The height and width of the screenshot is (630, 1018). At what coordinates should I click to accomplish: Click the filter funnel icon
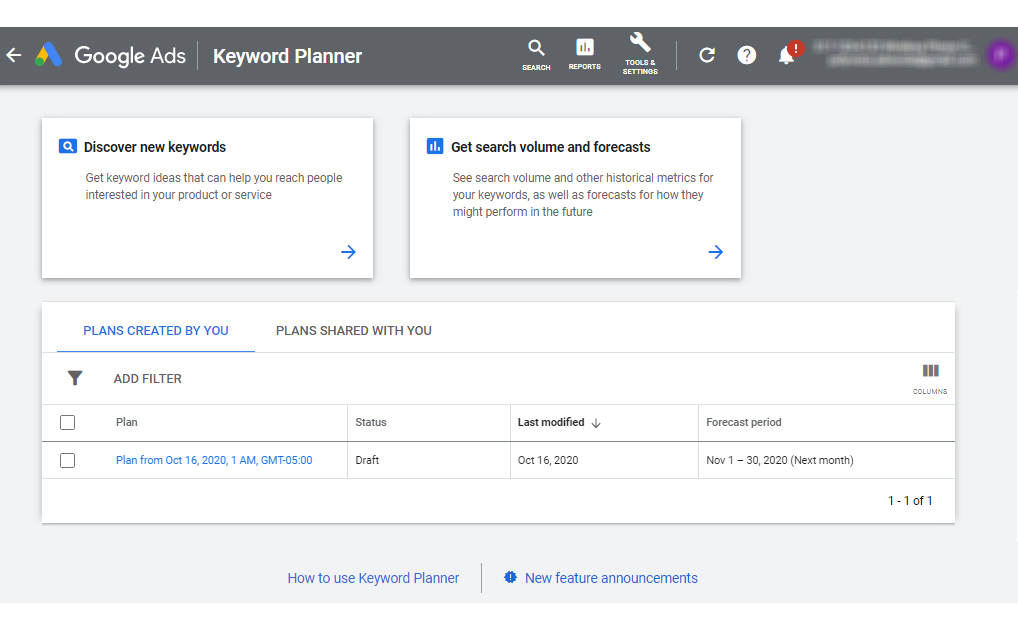point(75,378)
